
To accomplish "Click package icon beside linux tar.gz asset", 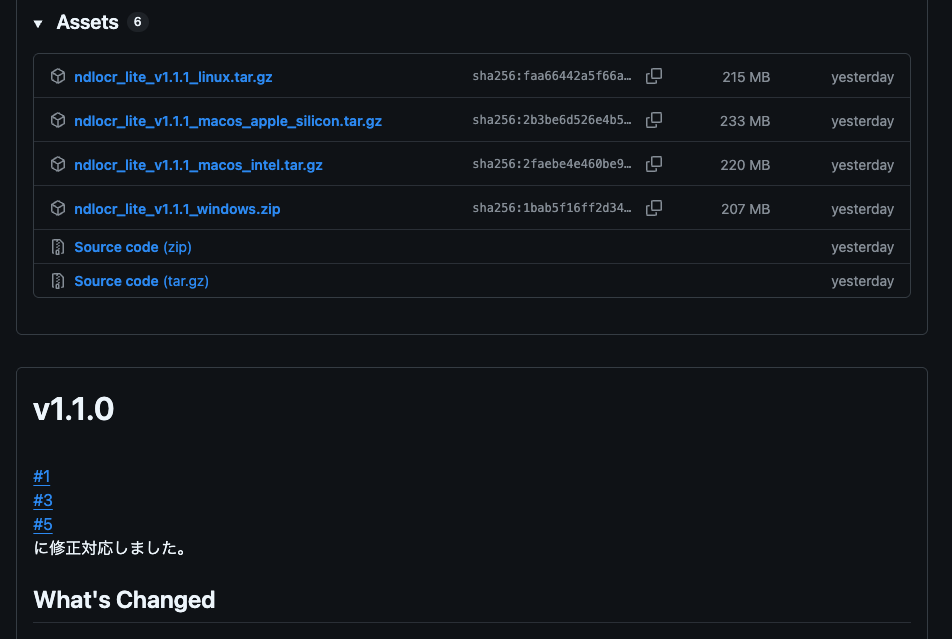I will [x=58, y=76].
